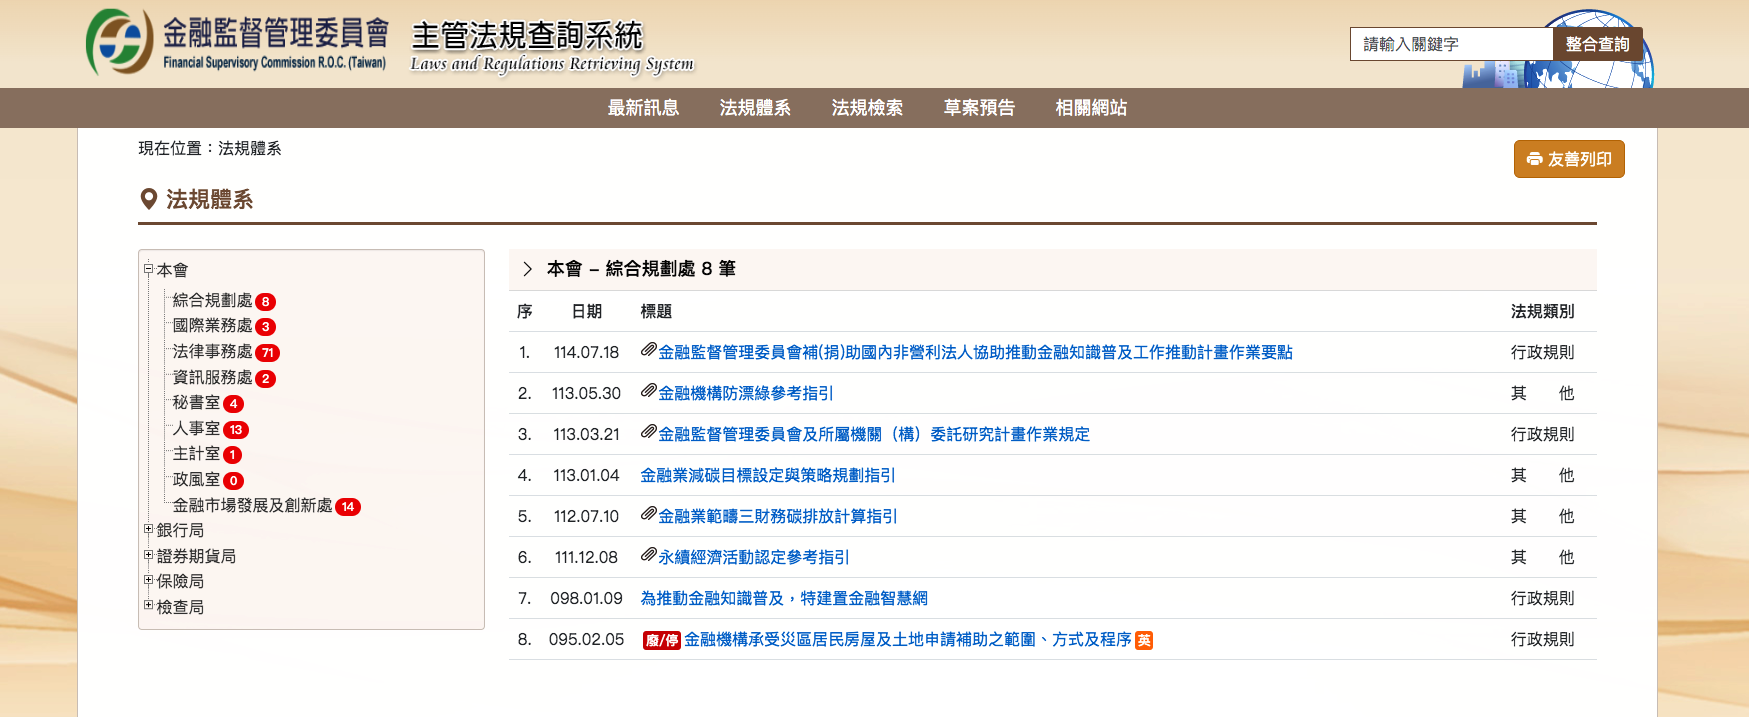This screenshot has height=717, width=1749.
Task: Click date cell 114.07.18
Action: click(586, 352)
